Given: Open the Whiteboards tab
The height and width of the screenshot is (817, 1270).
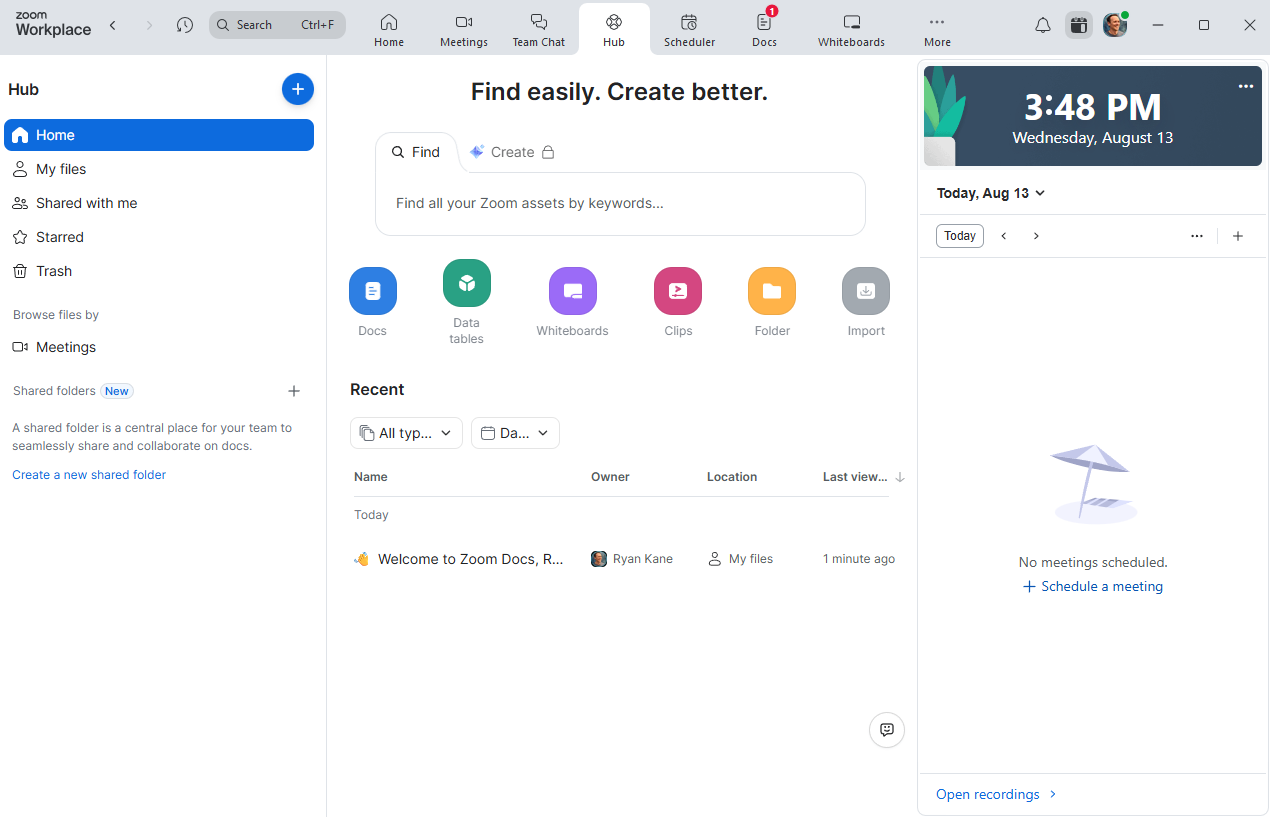Looking at the screenshot, I should point(851,30).
